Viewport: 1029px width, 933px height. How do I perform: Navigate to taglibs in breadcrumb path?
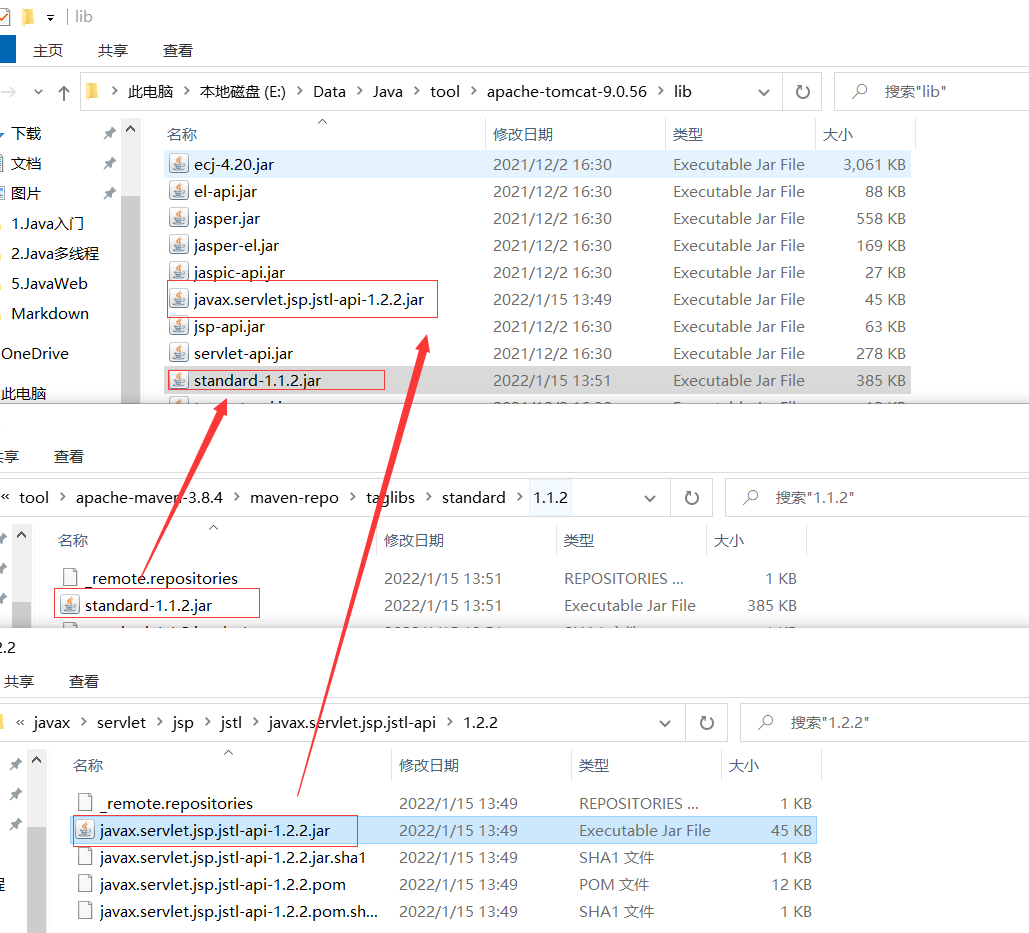[390, 498]
